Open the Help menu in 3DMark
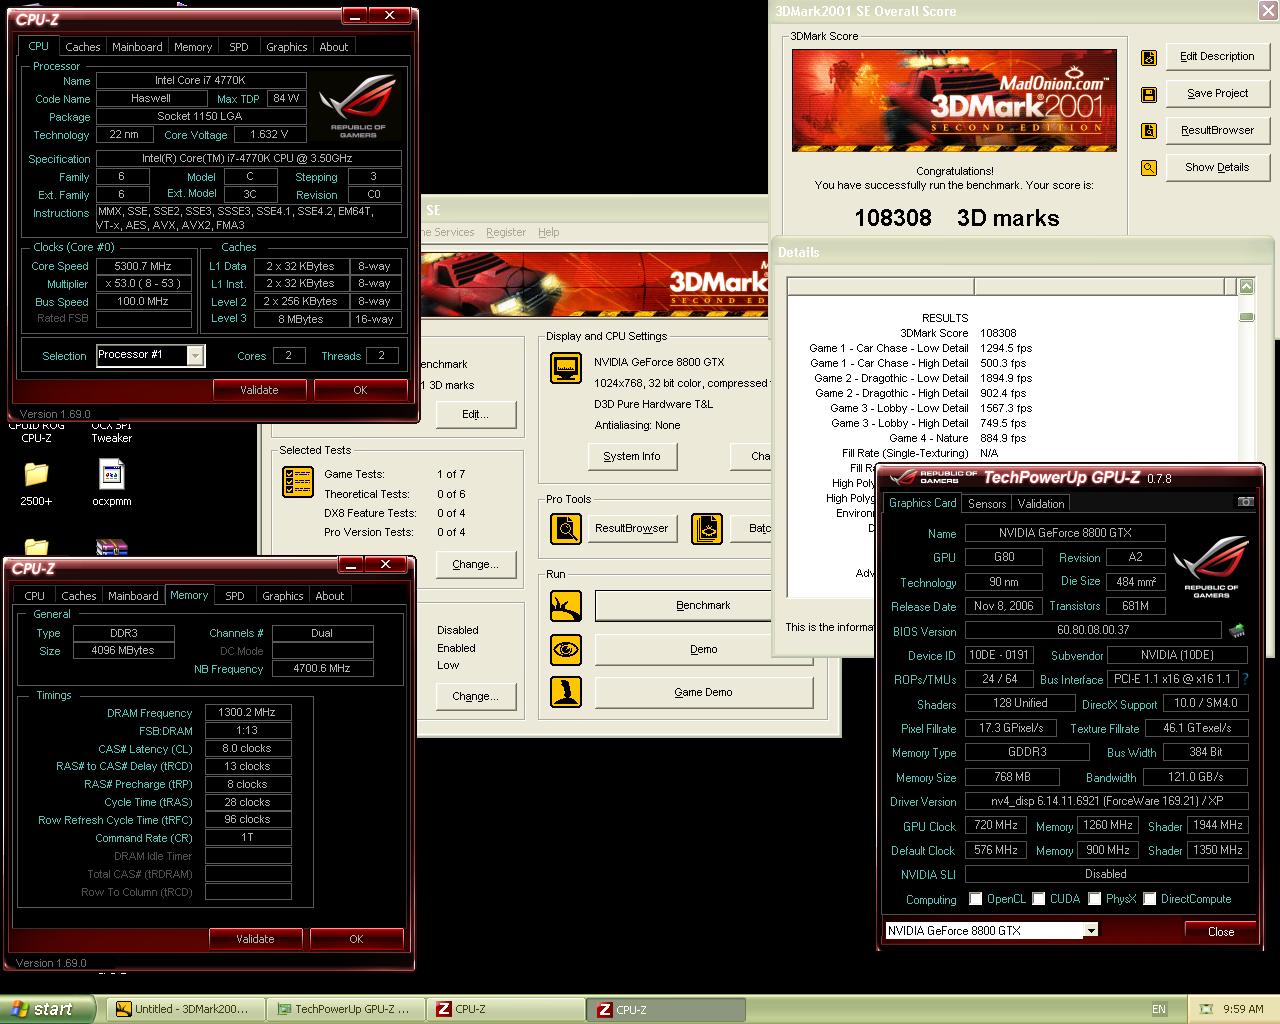 (549, 232)
